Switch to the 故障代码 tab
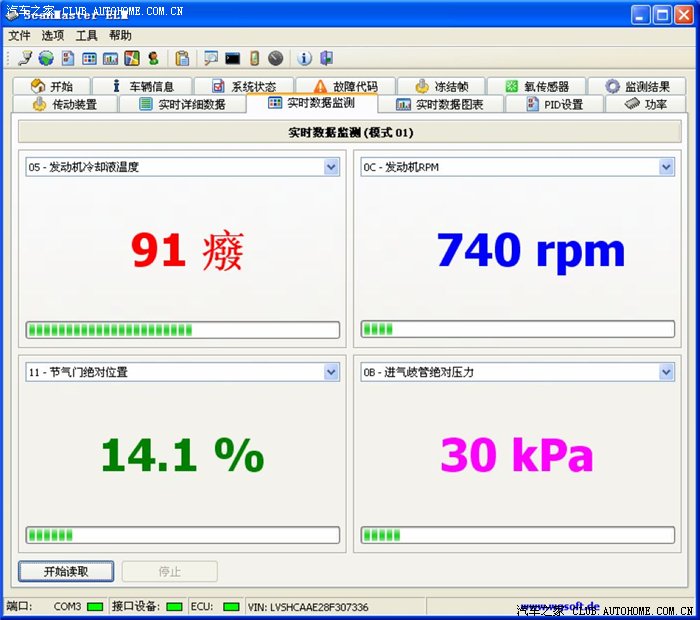700x620 pixels. (345, 87)
